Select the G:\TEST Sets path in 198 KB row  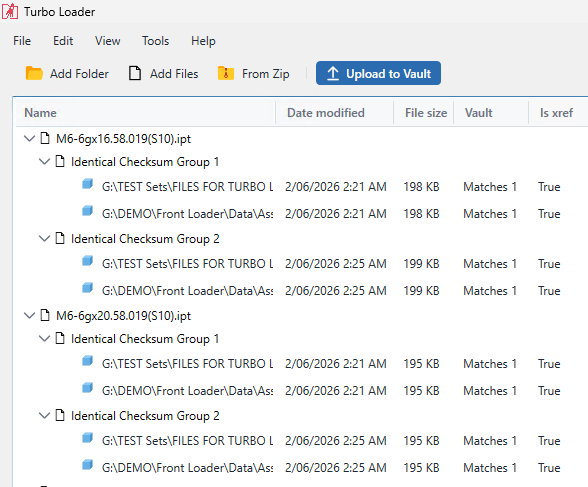[x=188, y=186]
